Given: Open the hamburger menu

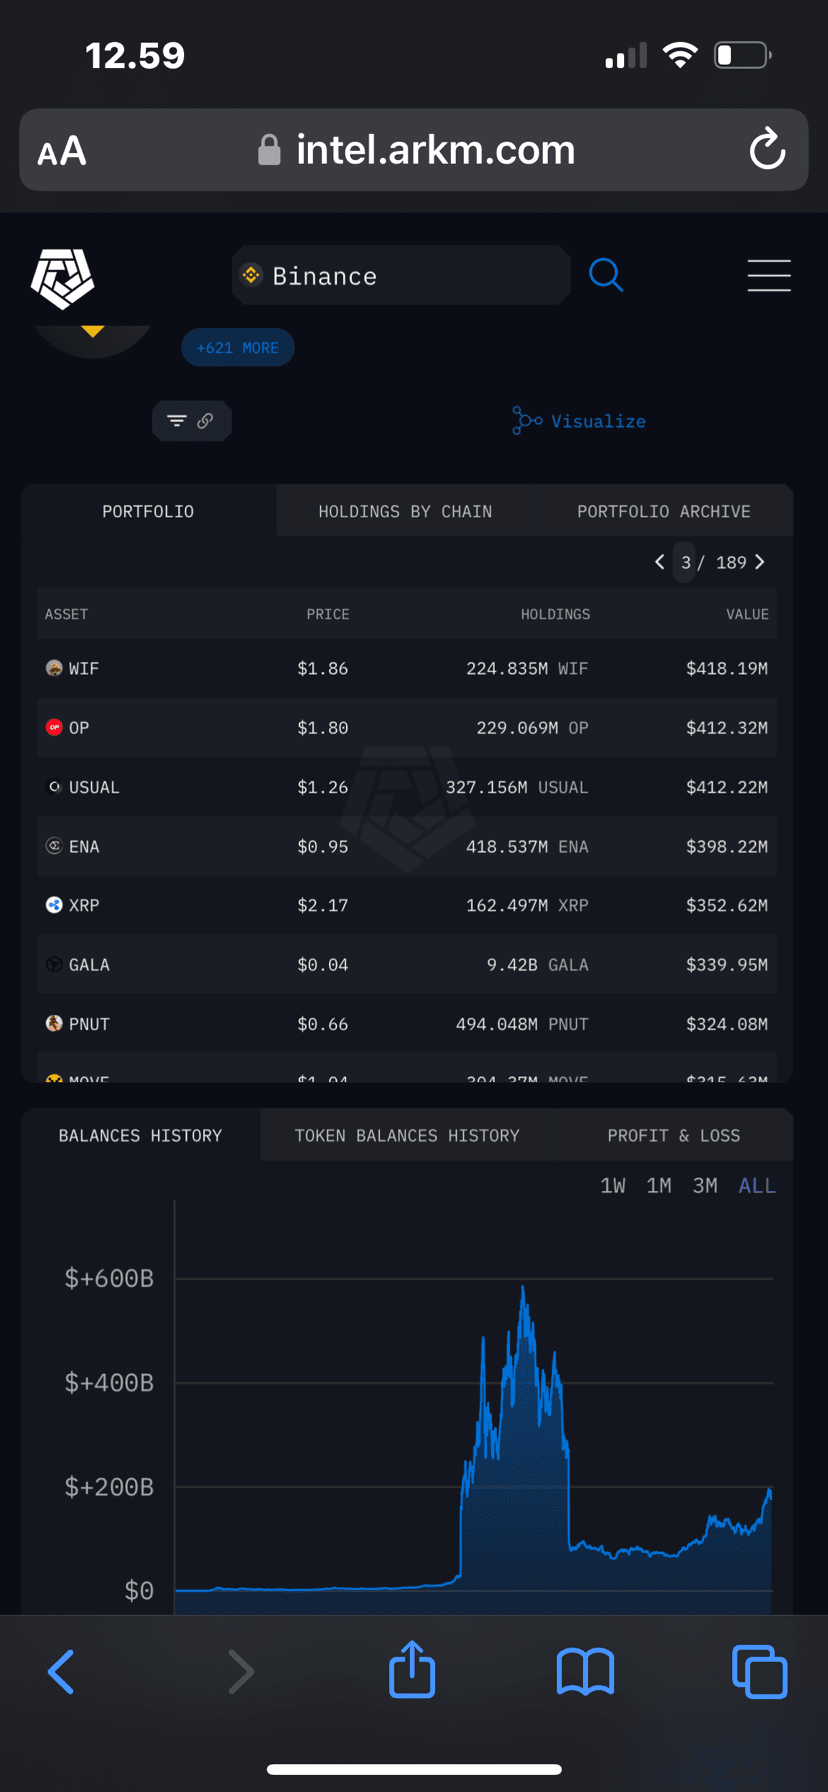Looking at the screenshot, I should (769, 275).
